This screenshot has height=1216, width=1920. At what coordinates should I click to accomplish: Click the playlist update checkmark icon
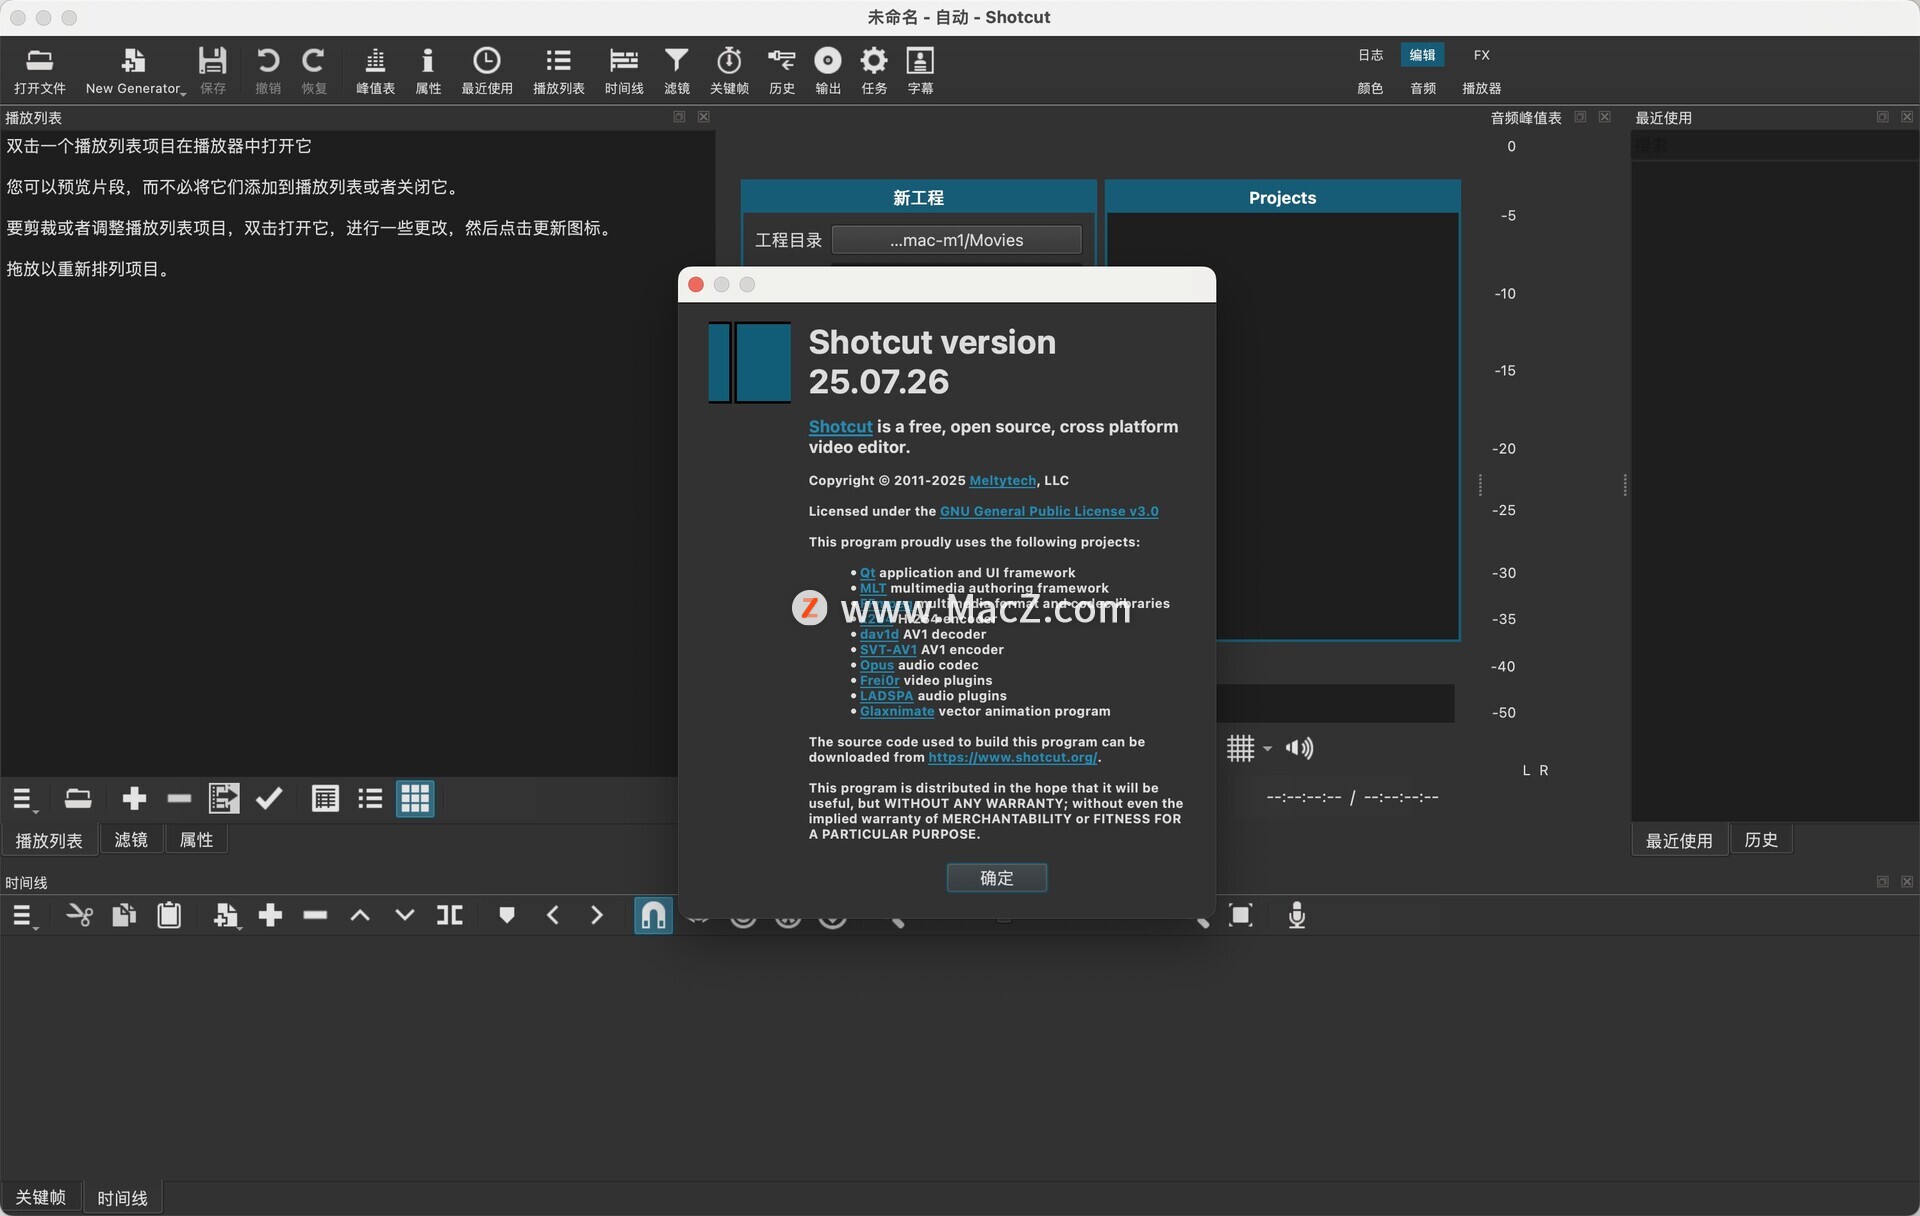[x=269, y=798]
